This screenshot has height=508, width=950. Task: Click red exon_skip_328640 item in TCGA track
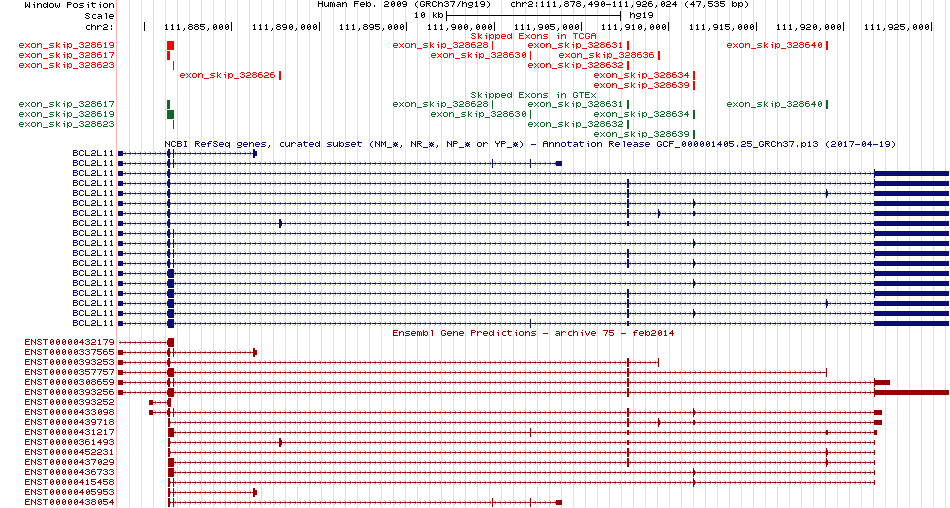tap(777, 45)
